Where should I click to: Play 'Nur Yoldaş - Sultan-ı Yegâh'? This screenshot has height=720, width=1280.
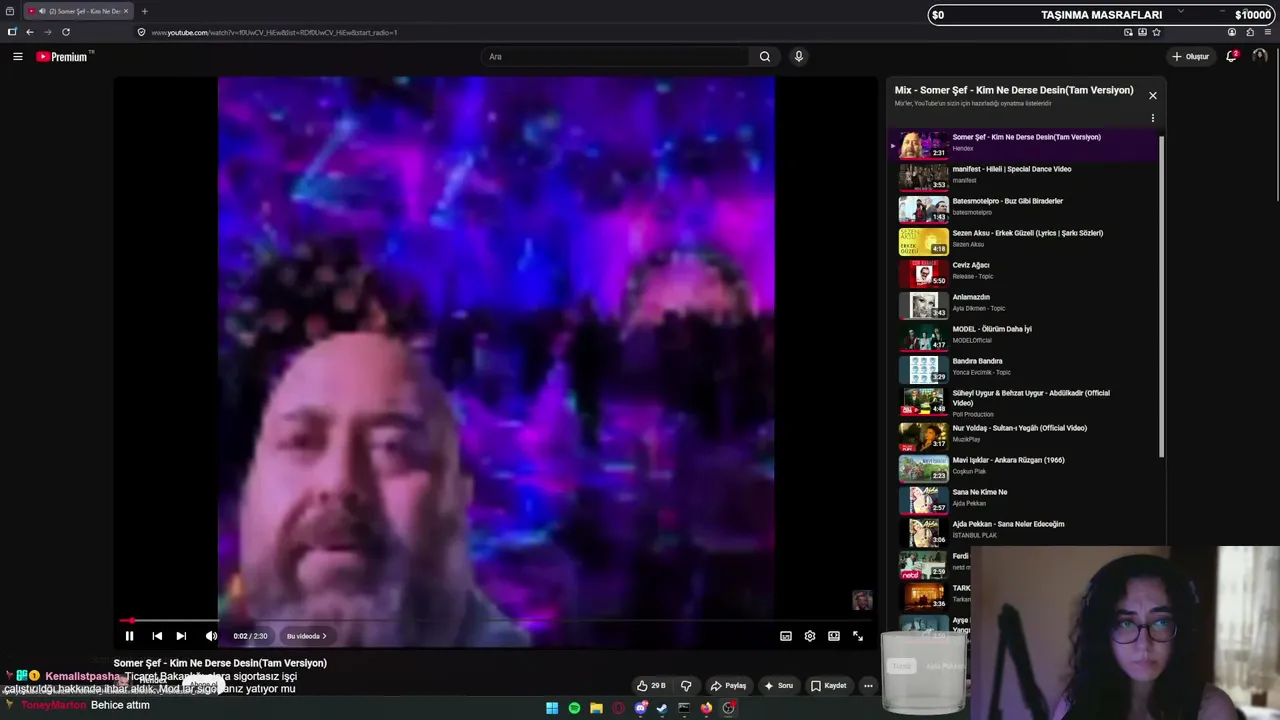(1024, 436)
